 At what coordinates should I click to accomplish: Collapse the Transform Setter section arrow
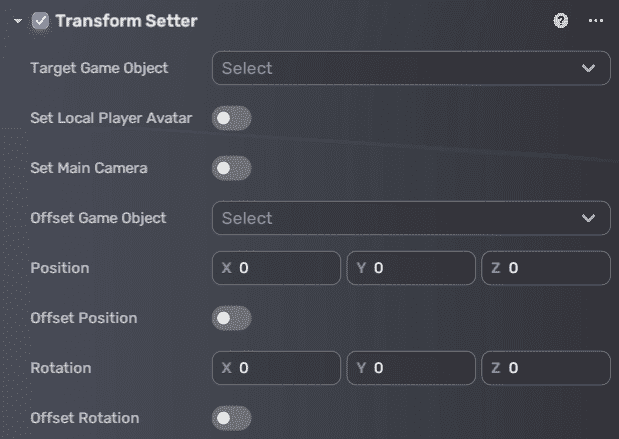(x=18, y=21)
